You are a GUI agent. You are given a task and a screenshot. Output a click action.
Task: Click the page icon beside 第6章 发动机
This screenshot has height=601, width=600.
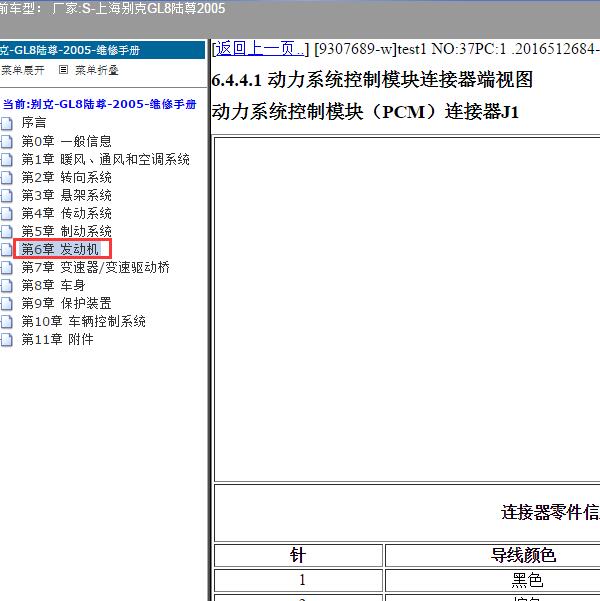(7, 249)
